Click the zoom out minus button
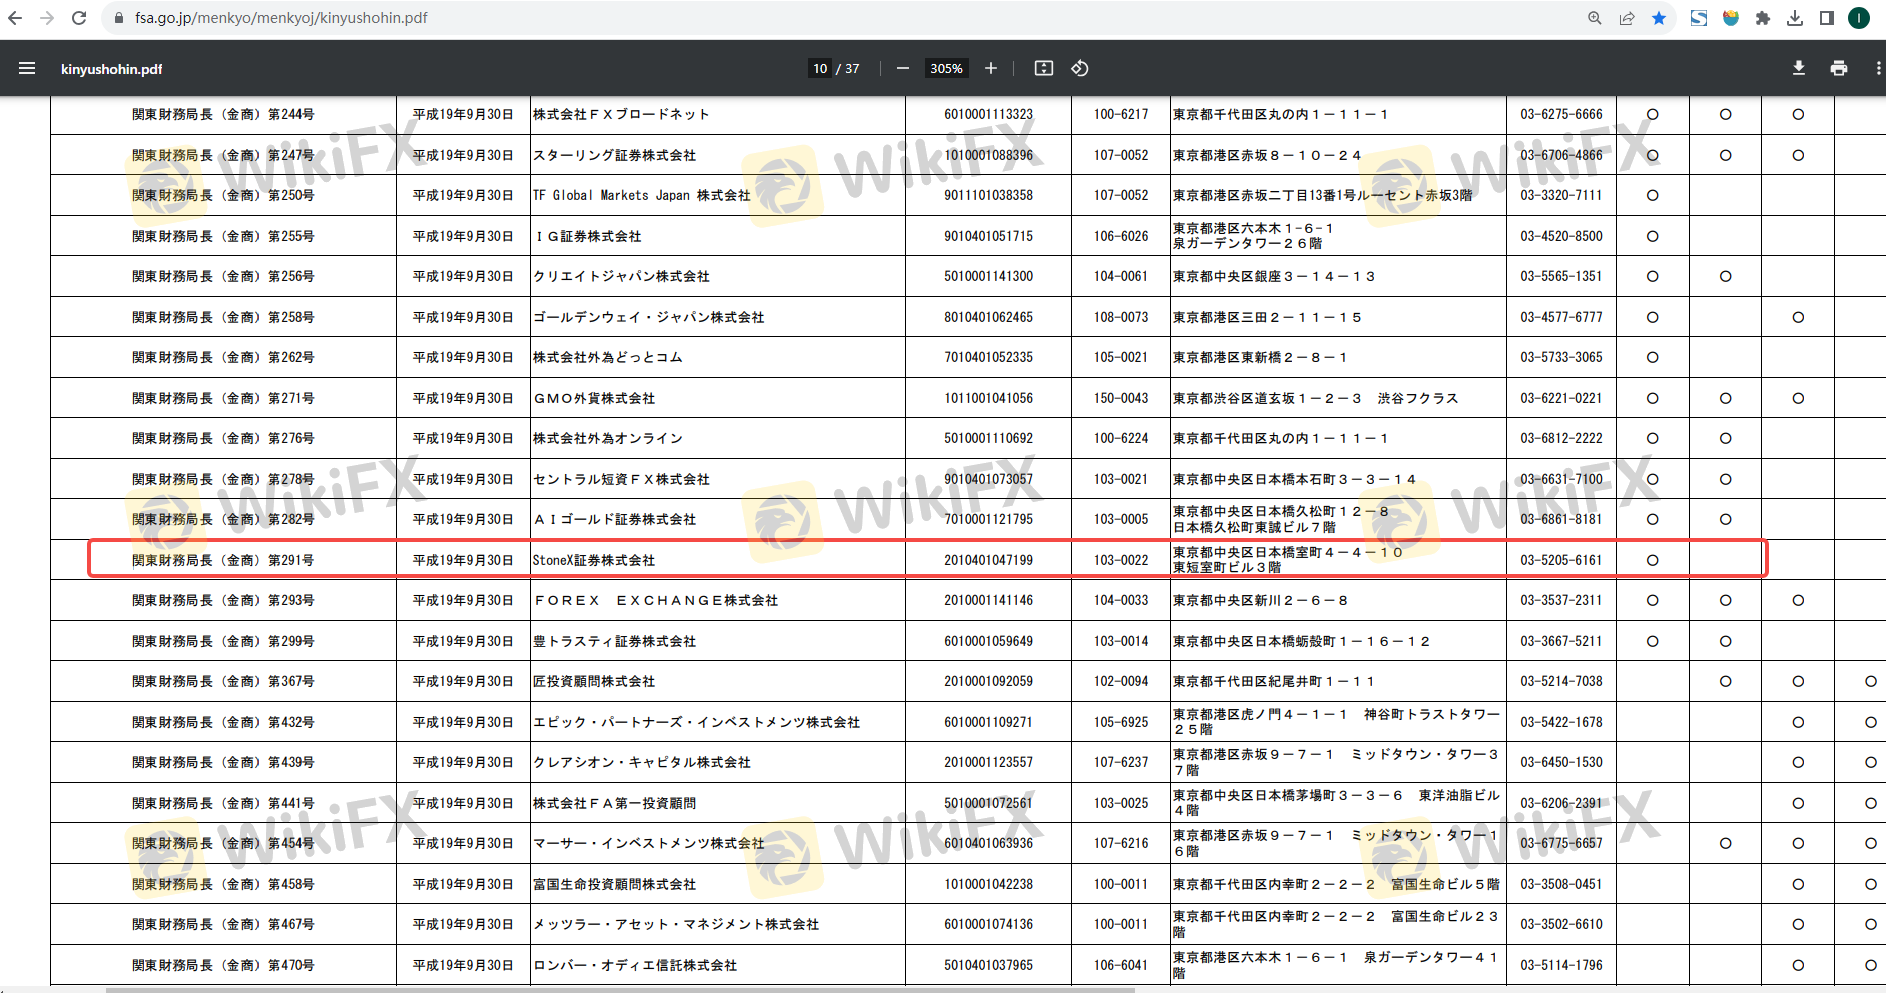Image resolution: width=1886 pixels, height=993 pixels. (x=903, y=68)
